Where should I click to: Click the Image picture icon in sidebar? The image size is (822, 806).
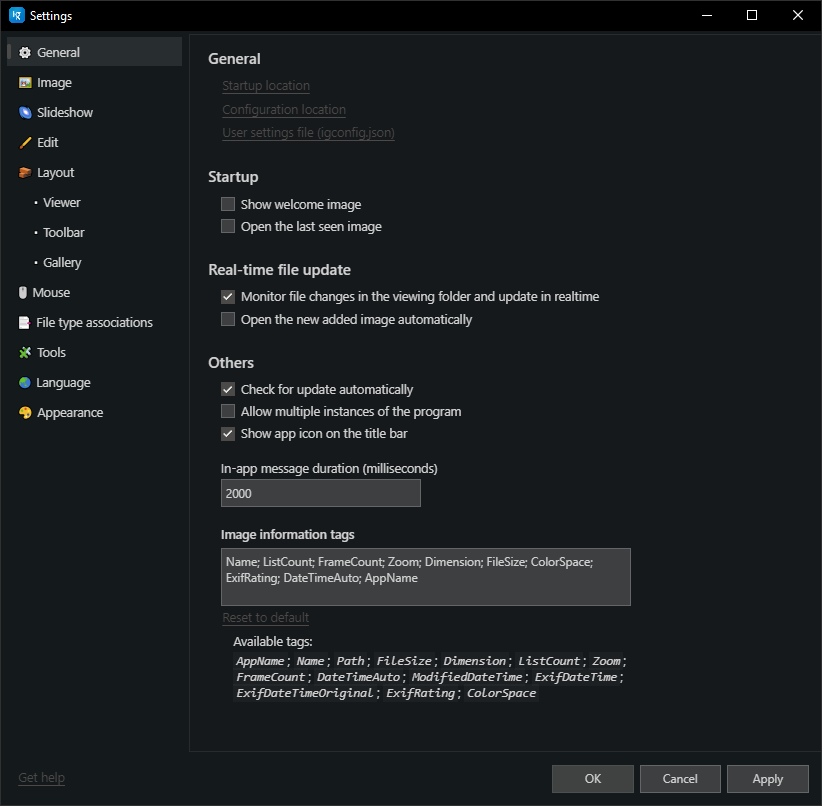[25, 83]
